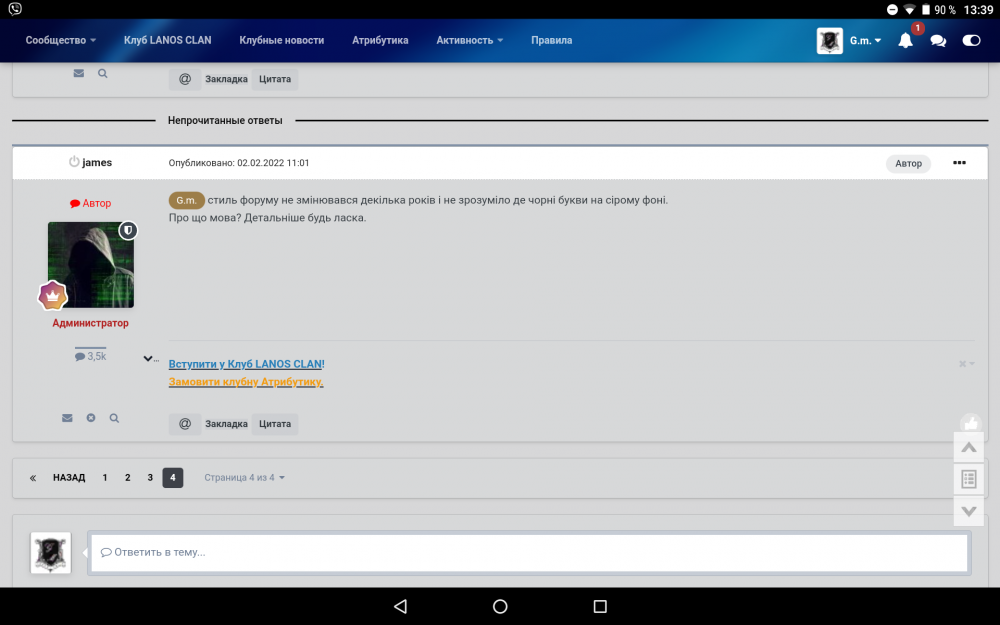
Task: Click the @ mention icon near Закладка
Action: click(x=184, y=423)
